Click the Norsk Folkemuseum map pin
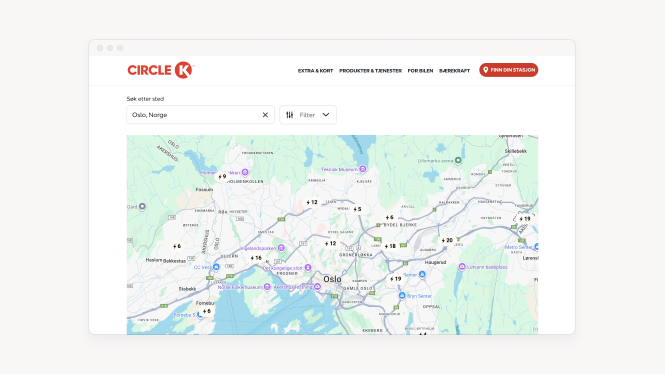Screen dimensions: 665x374 [x=267, y=287]
